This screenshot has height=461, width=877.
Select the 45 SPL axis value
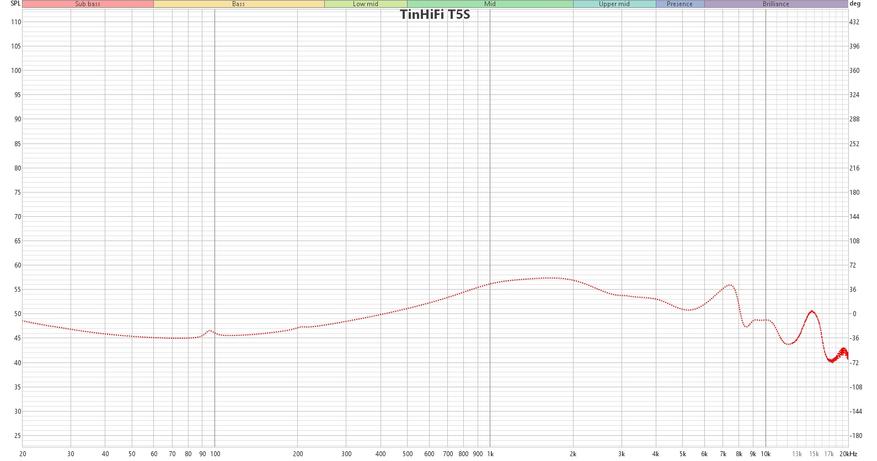click(x=17, y=338)
